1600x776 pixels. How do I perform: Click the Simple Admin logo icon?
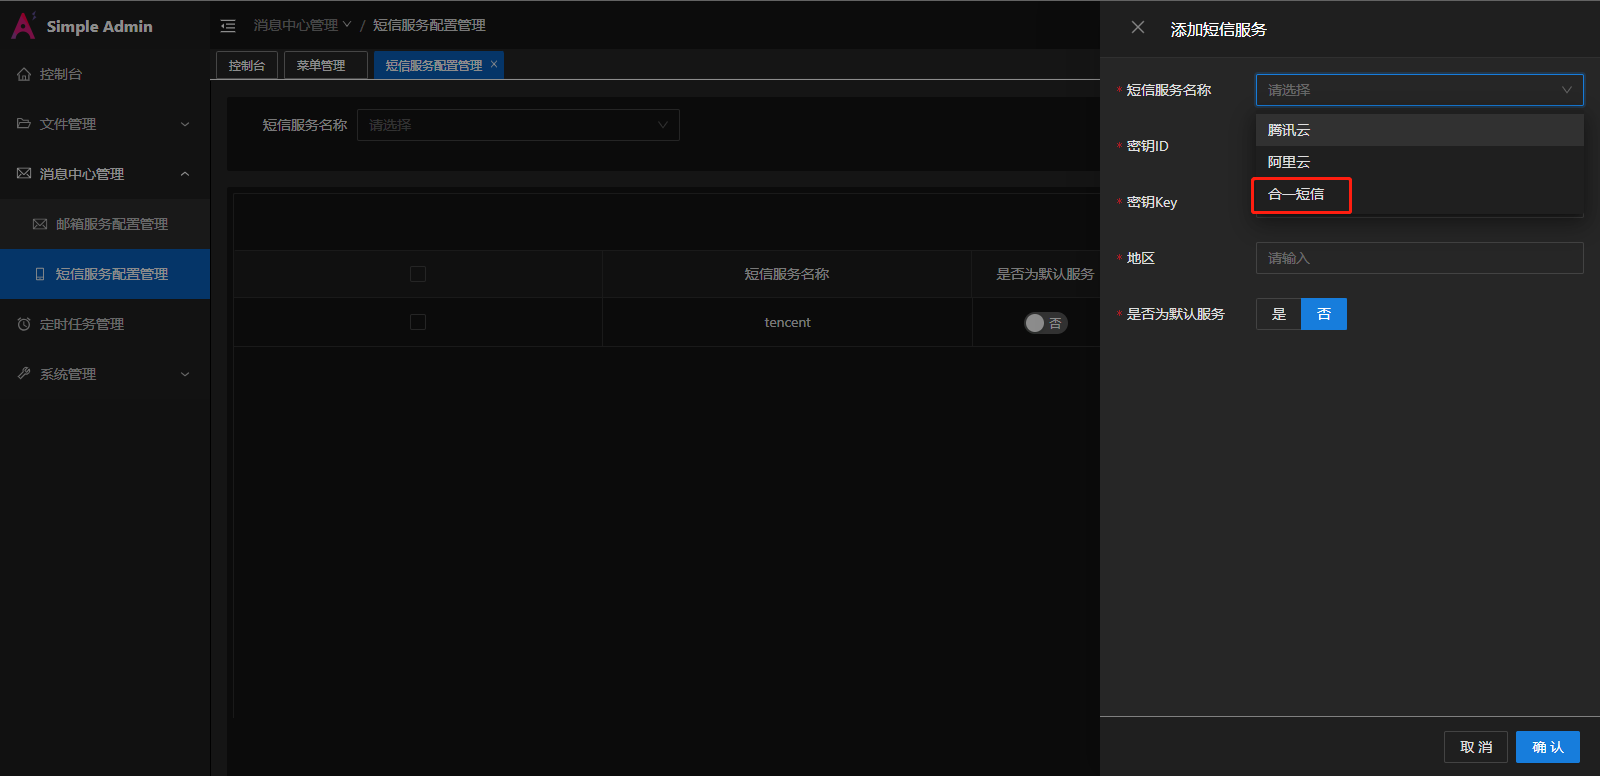point(23,25)
